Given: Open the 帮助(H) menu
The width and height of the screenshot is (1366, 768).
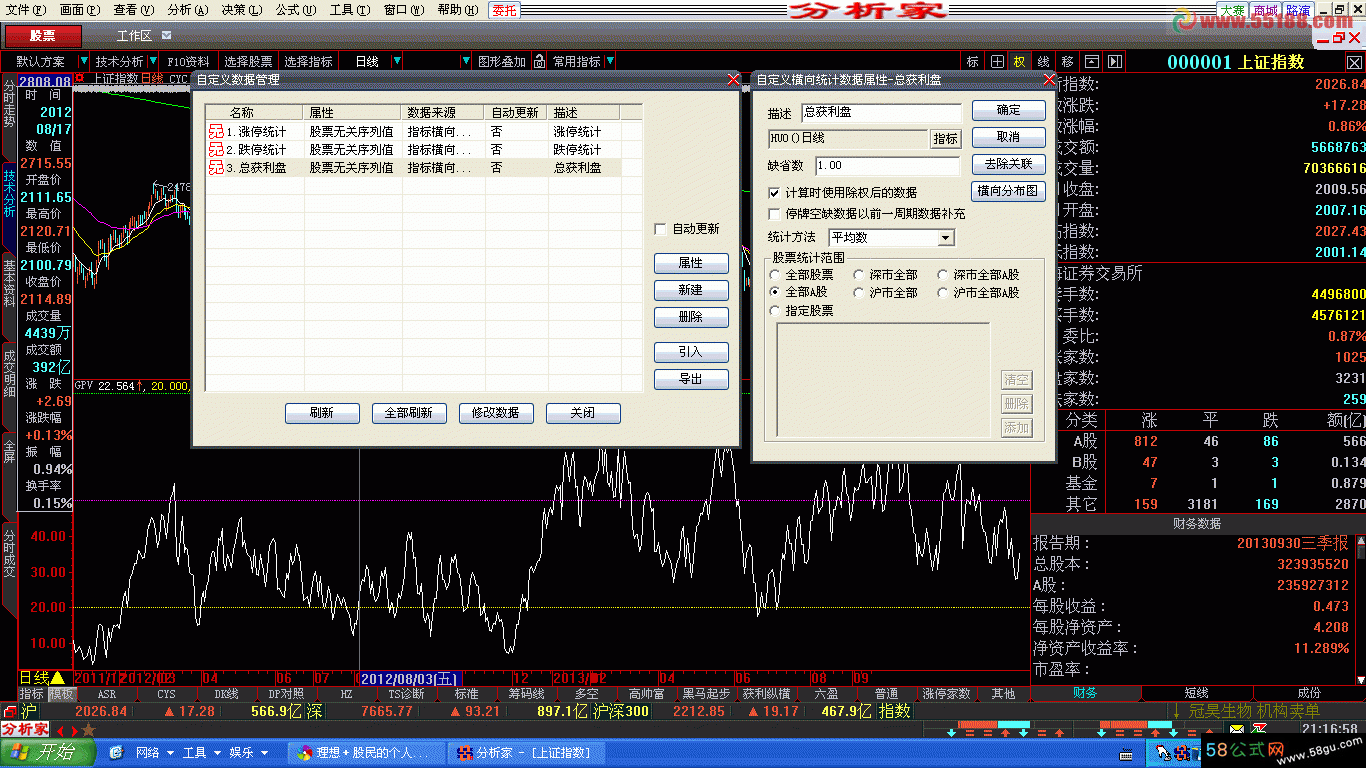Looking at the screenshot, I should coord(458,10).
